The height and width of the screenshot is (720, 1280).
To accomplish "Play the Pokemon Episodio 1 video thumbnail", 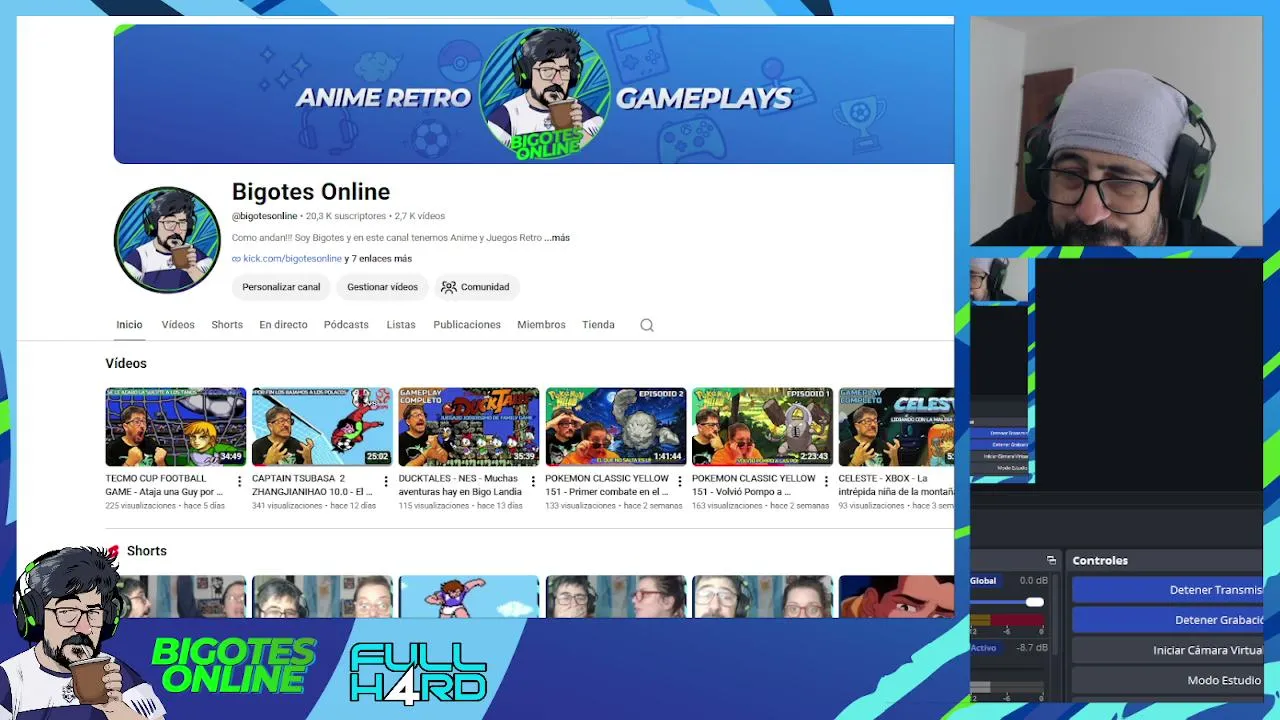I will 763,427.
